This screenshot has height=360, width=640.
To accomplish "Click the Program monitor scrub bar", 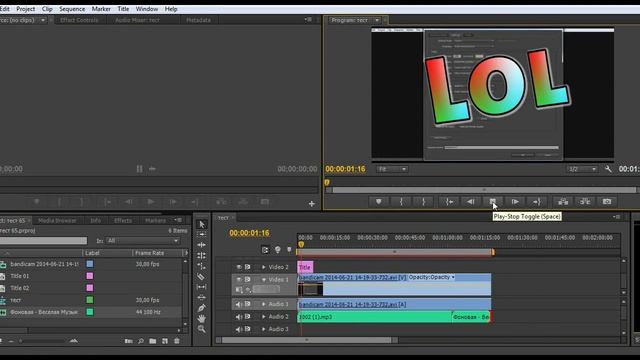I will [x=484, y=190].
